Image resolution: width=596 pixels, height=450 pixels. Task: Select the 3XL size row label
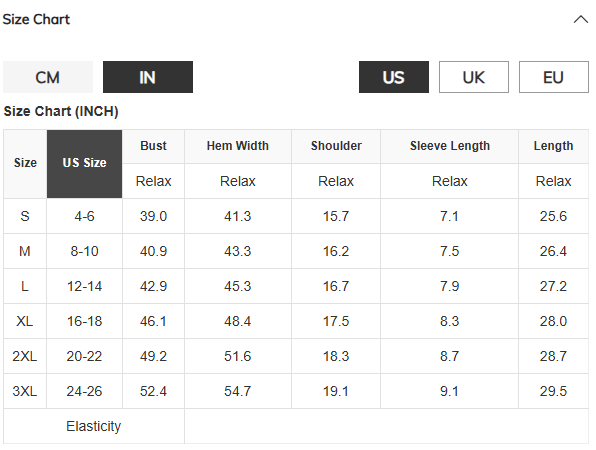pos(25,391)
